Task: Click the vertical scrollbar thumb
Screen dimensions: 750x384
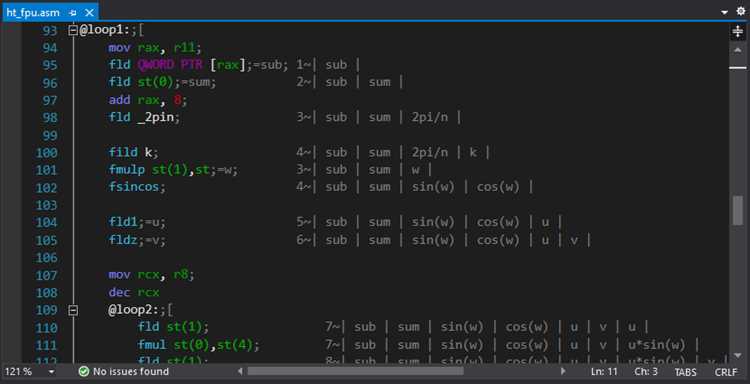Action: pyautogui.click(x=738, y=210)
